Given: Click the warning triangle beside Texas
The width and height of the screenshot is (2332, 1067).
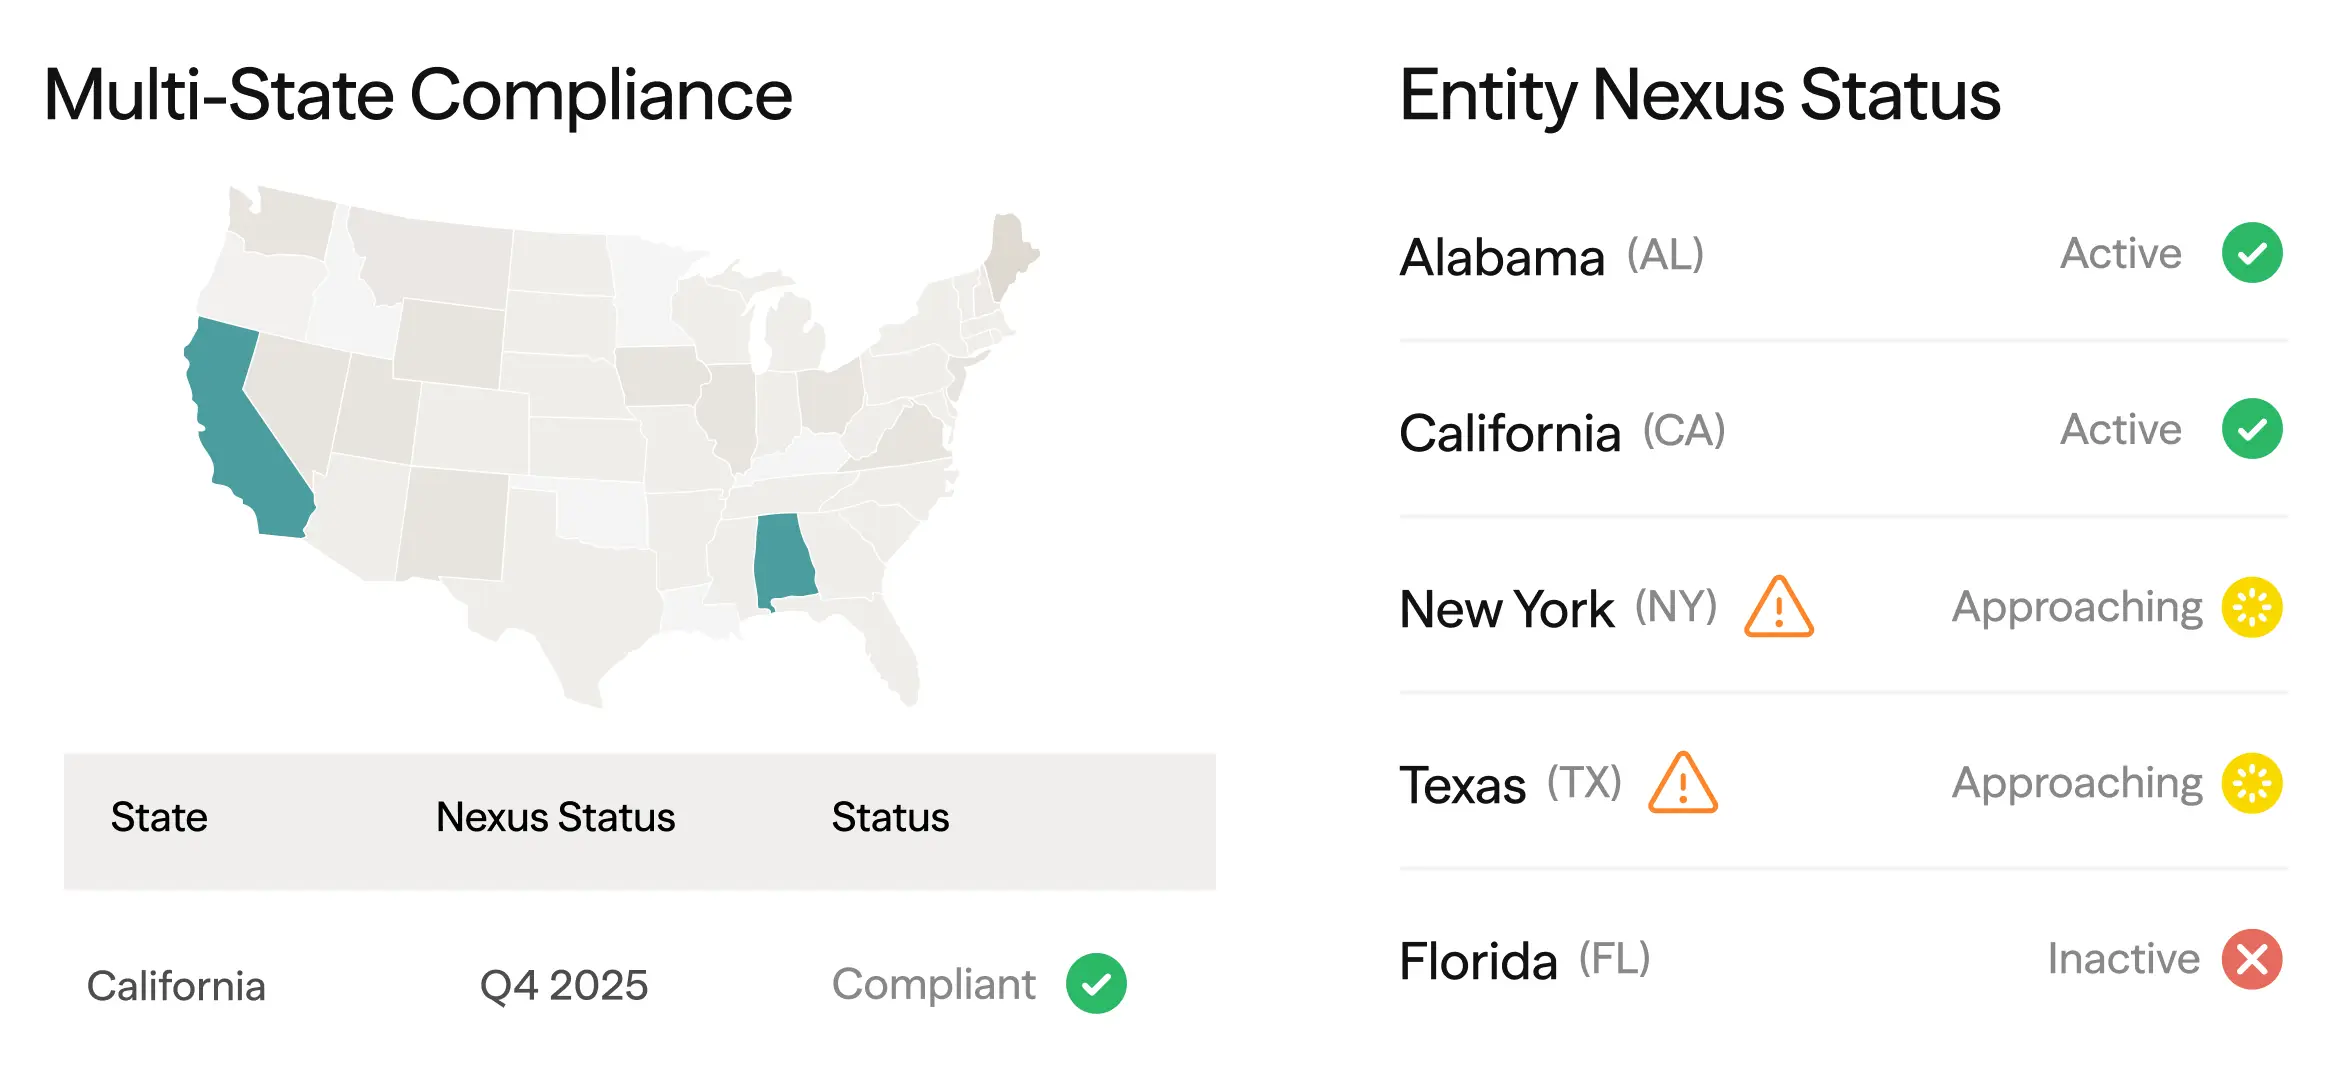Looking at the screenshot, I should (x=1682, y=783).
